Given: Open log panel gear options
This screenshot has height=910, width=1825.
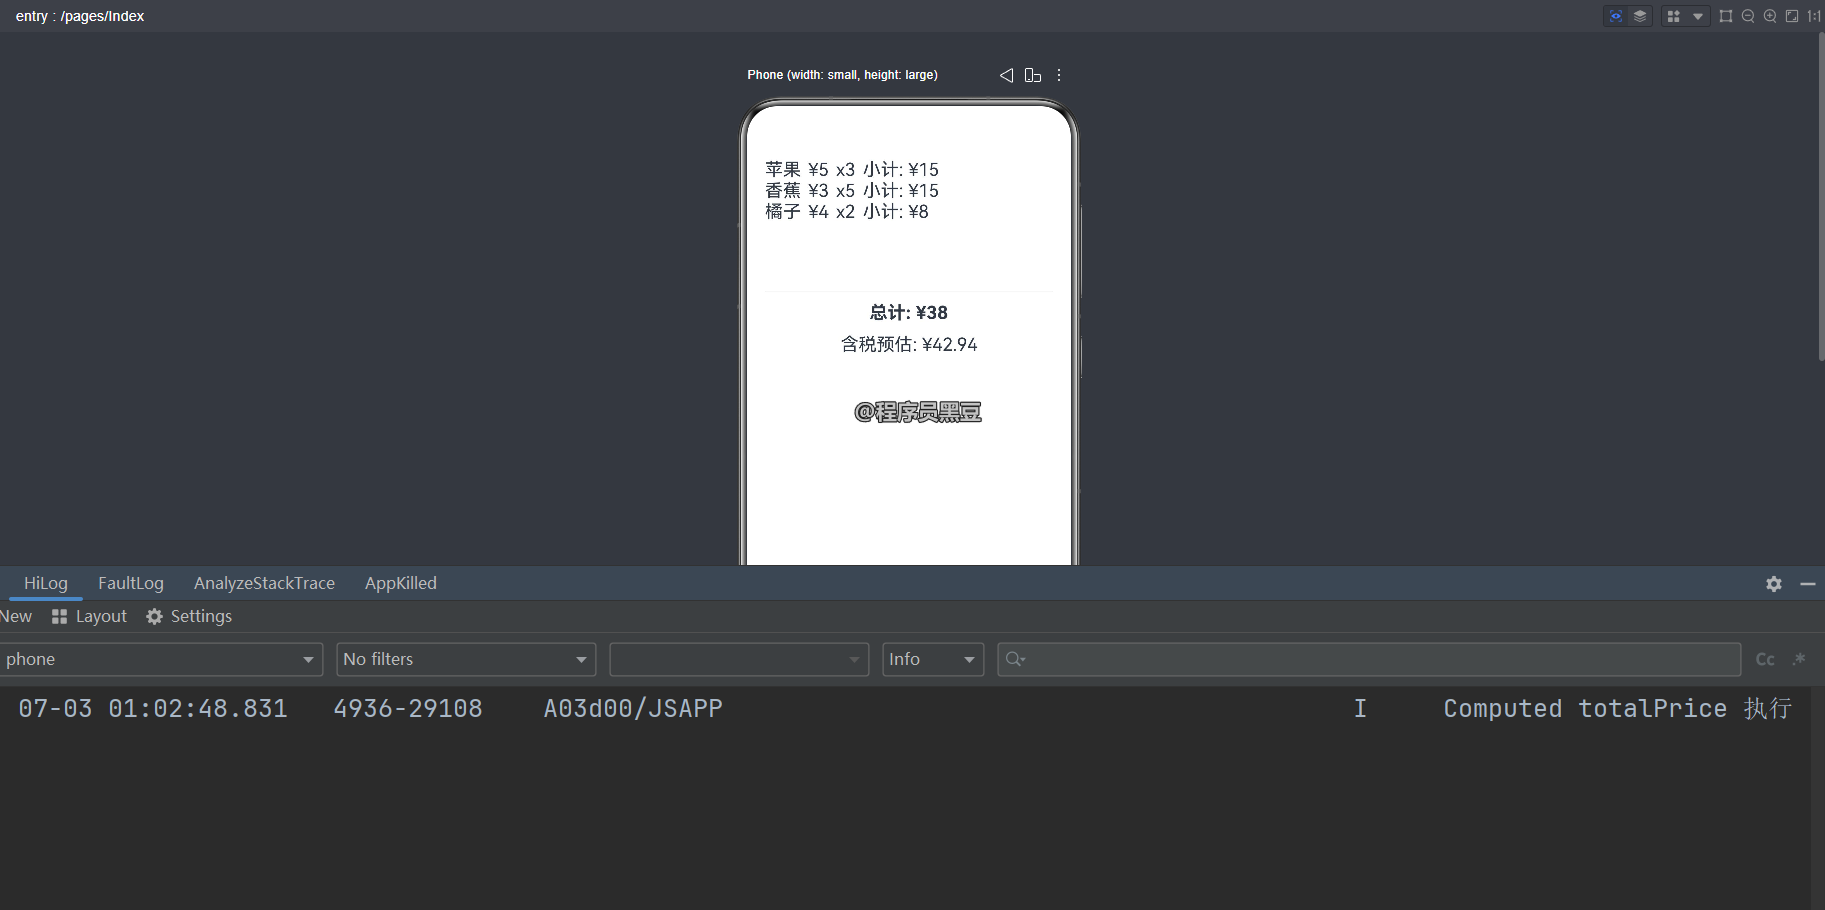Looking at the screenshot, I should (x=1774, y=584).
